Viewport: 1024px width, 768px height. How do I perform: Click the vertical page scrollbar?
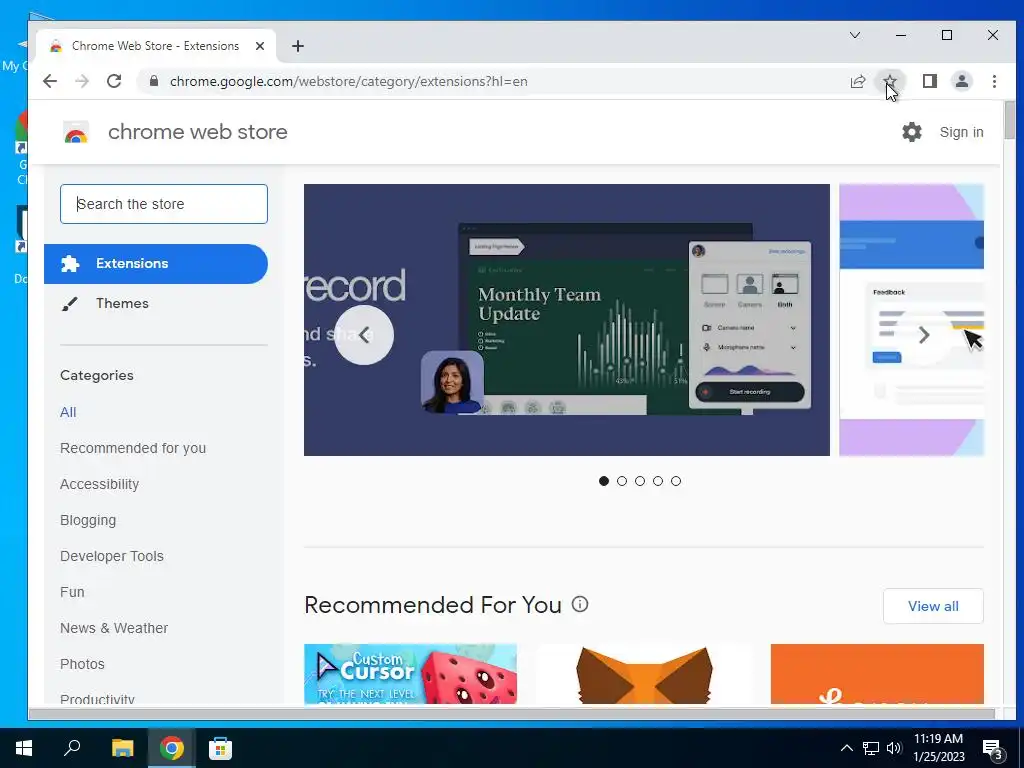tap(1010, 120)
